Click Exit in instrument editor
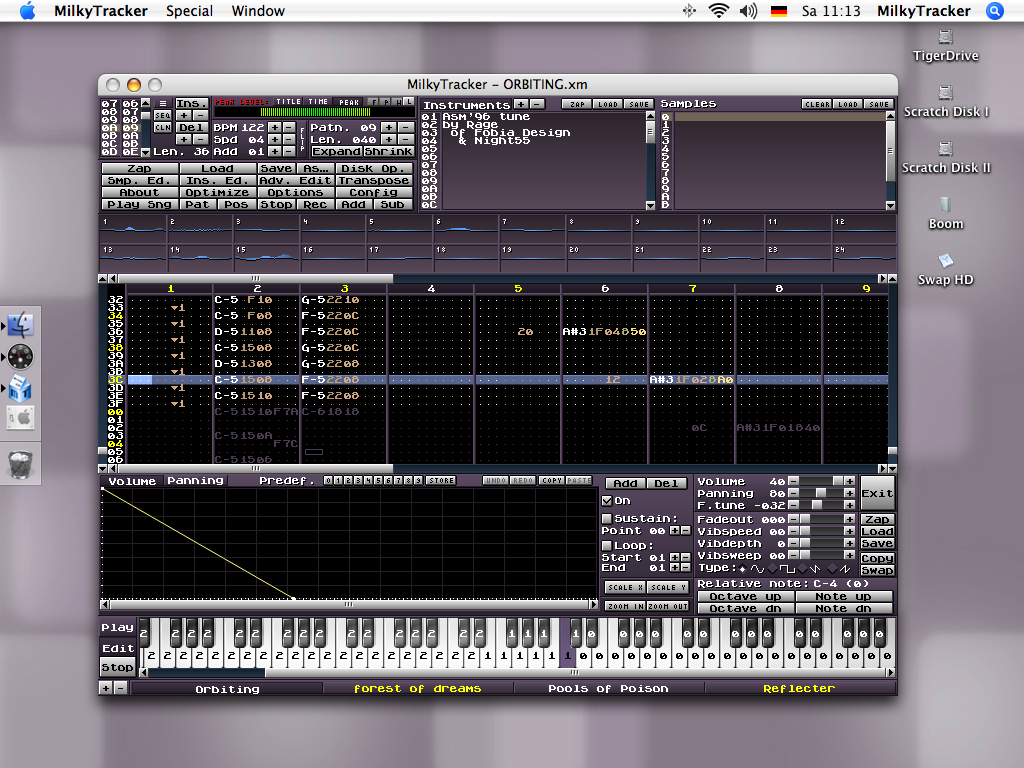 click(876, 493)
